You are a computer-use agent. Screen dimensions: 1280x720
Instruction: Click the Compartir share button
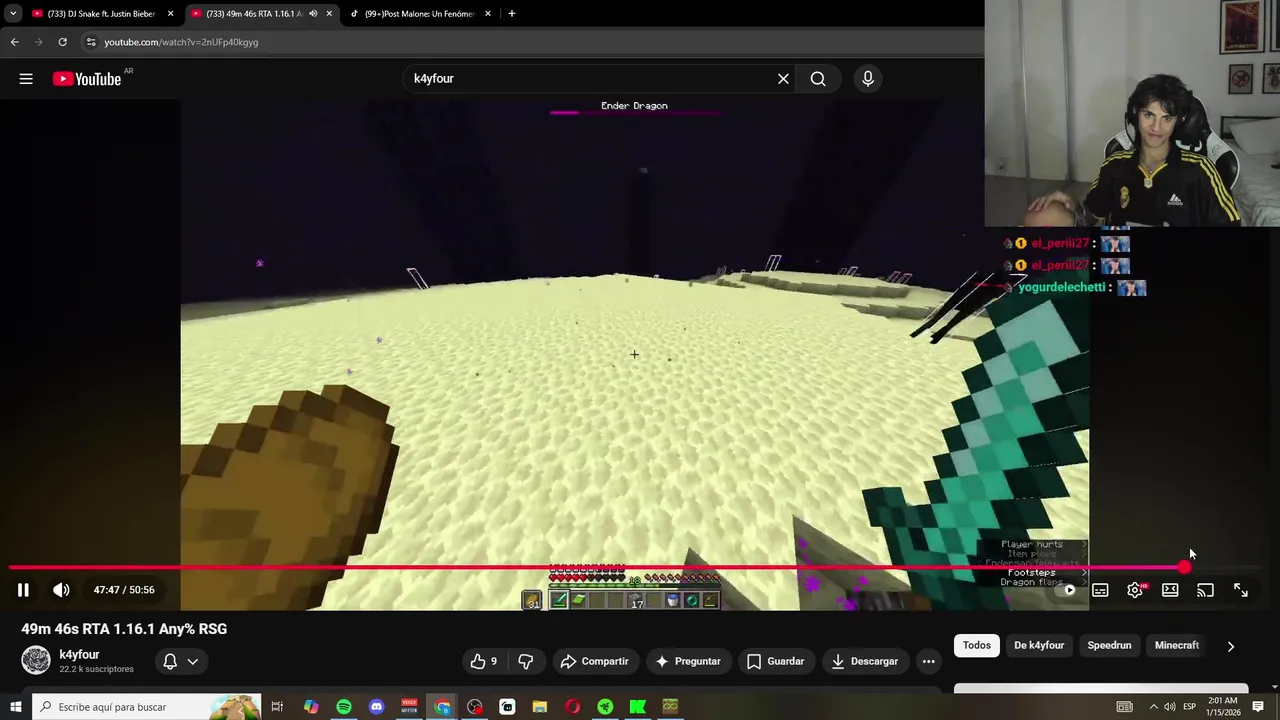595,661
